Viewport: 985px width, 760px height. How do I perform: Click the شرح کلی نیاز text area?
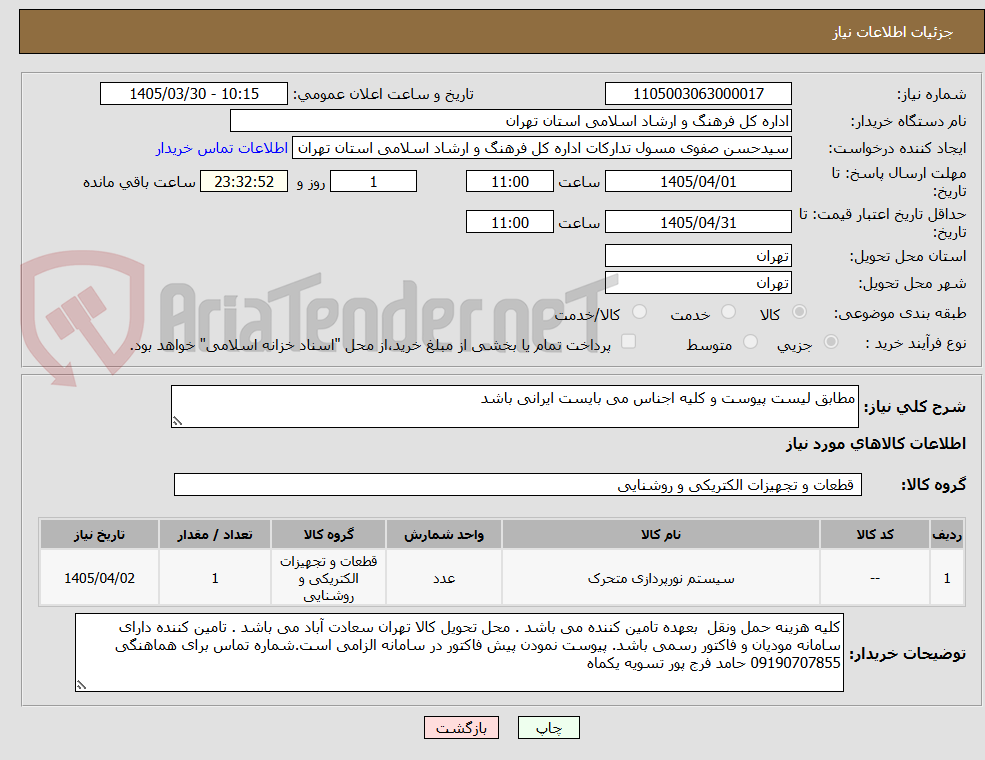514,406
